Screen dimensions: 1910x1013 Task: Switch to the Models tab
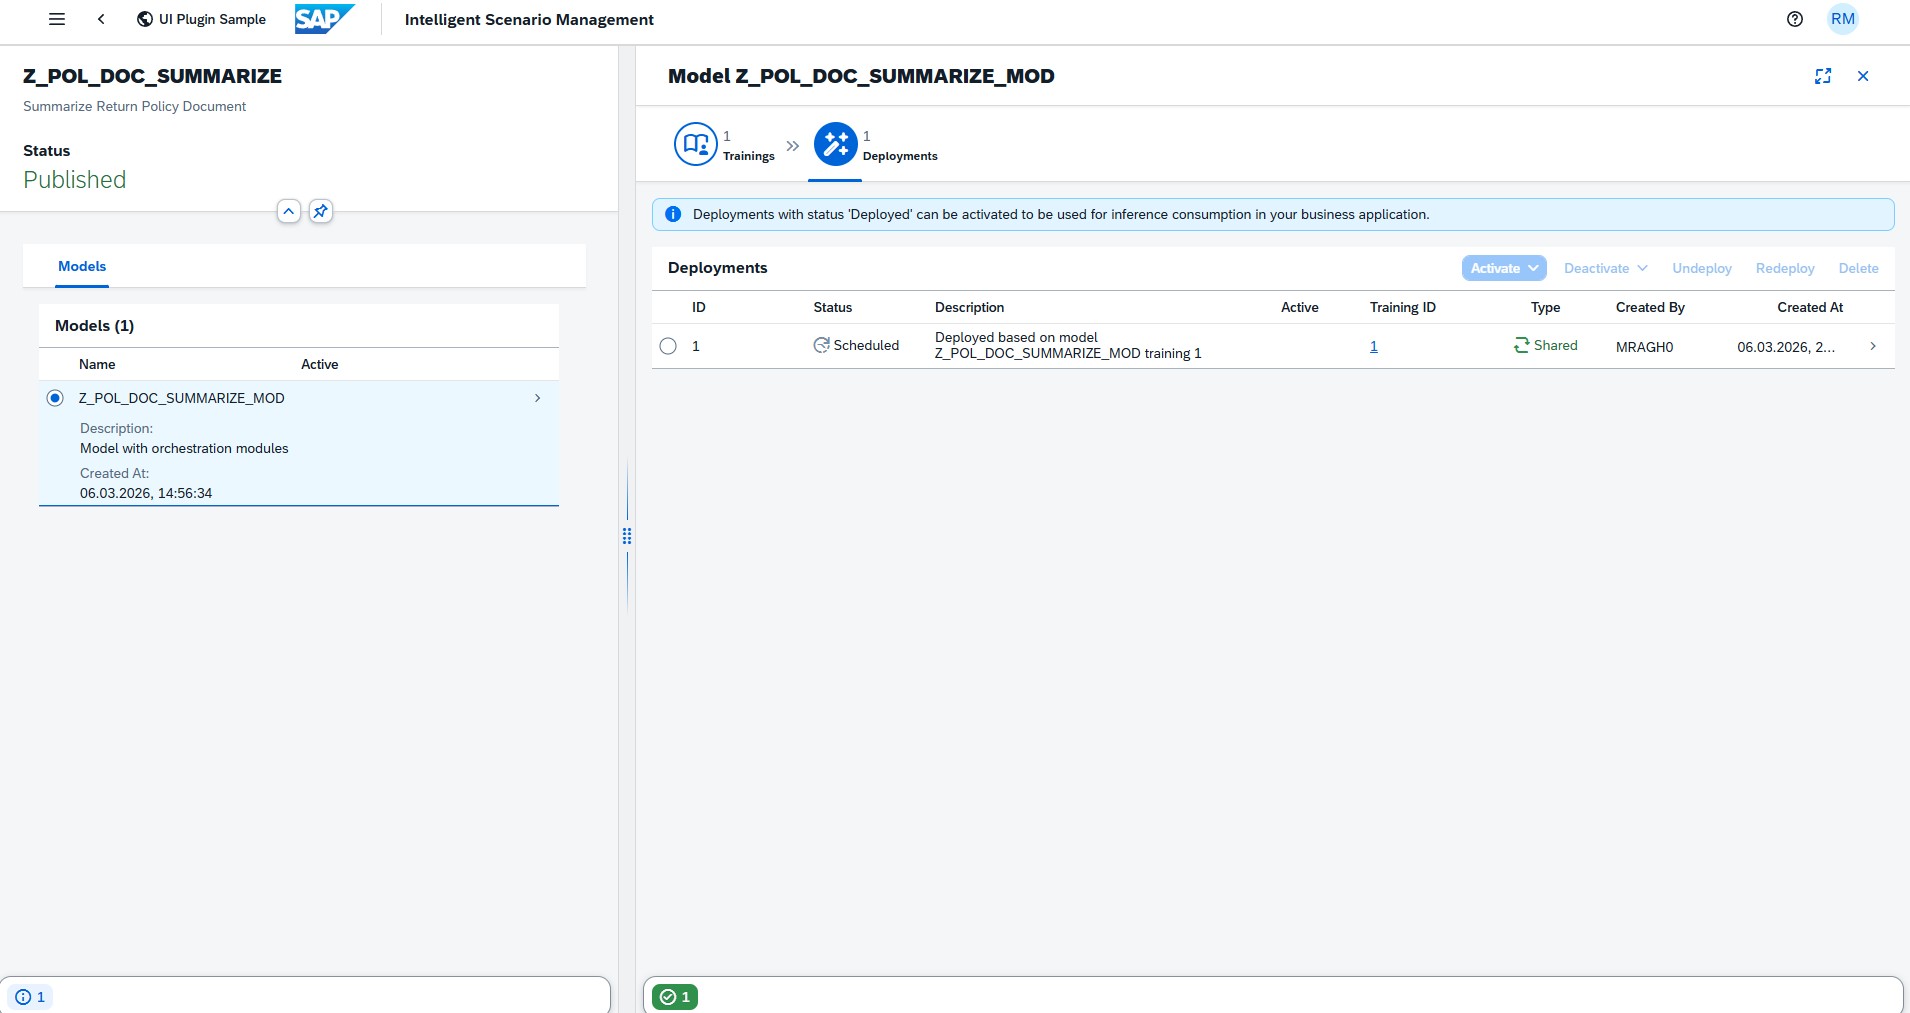[82, 266]
